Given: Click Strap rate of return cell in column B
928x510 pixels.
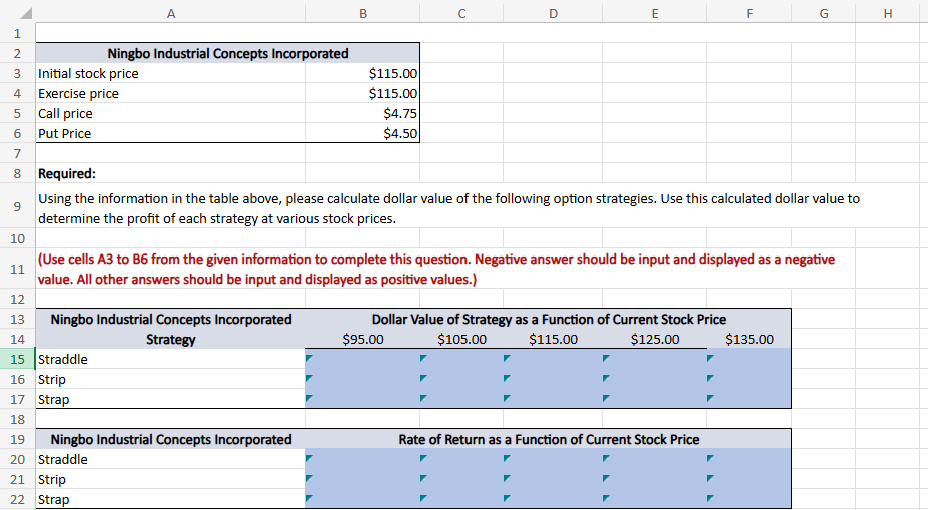Looking at the screenshot, I should pos(362,499).
